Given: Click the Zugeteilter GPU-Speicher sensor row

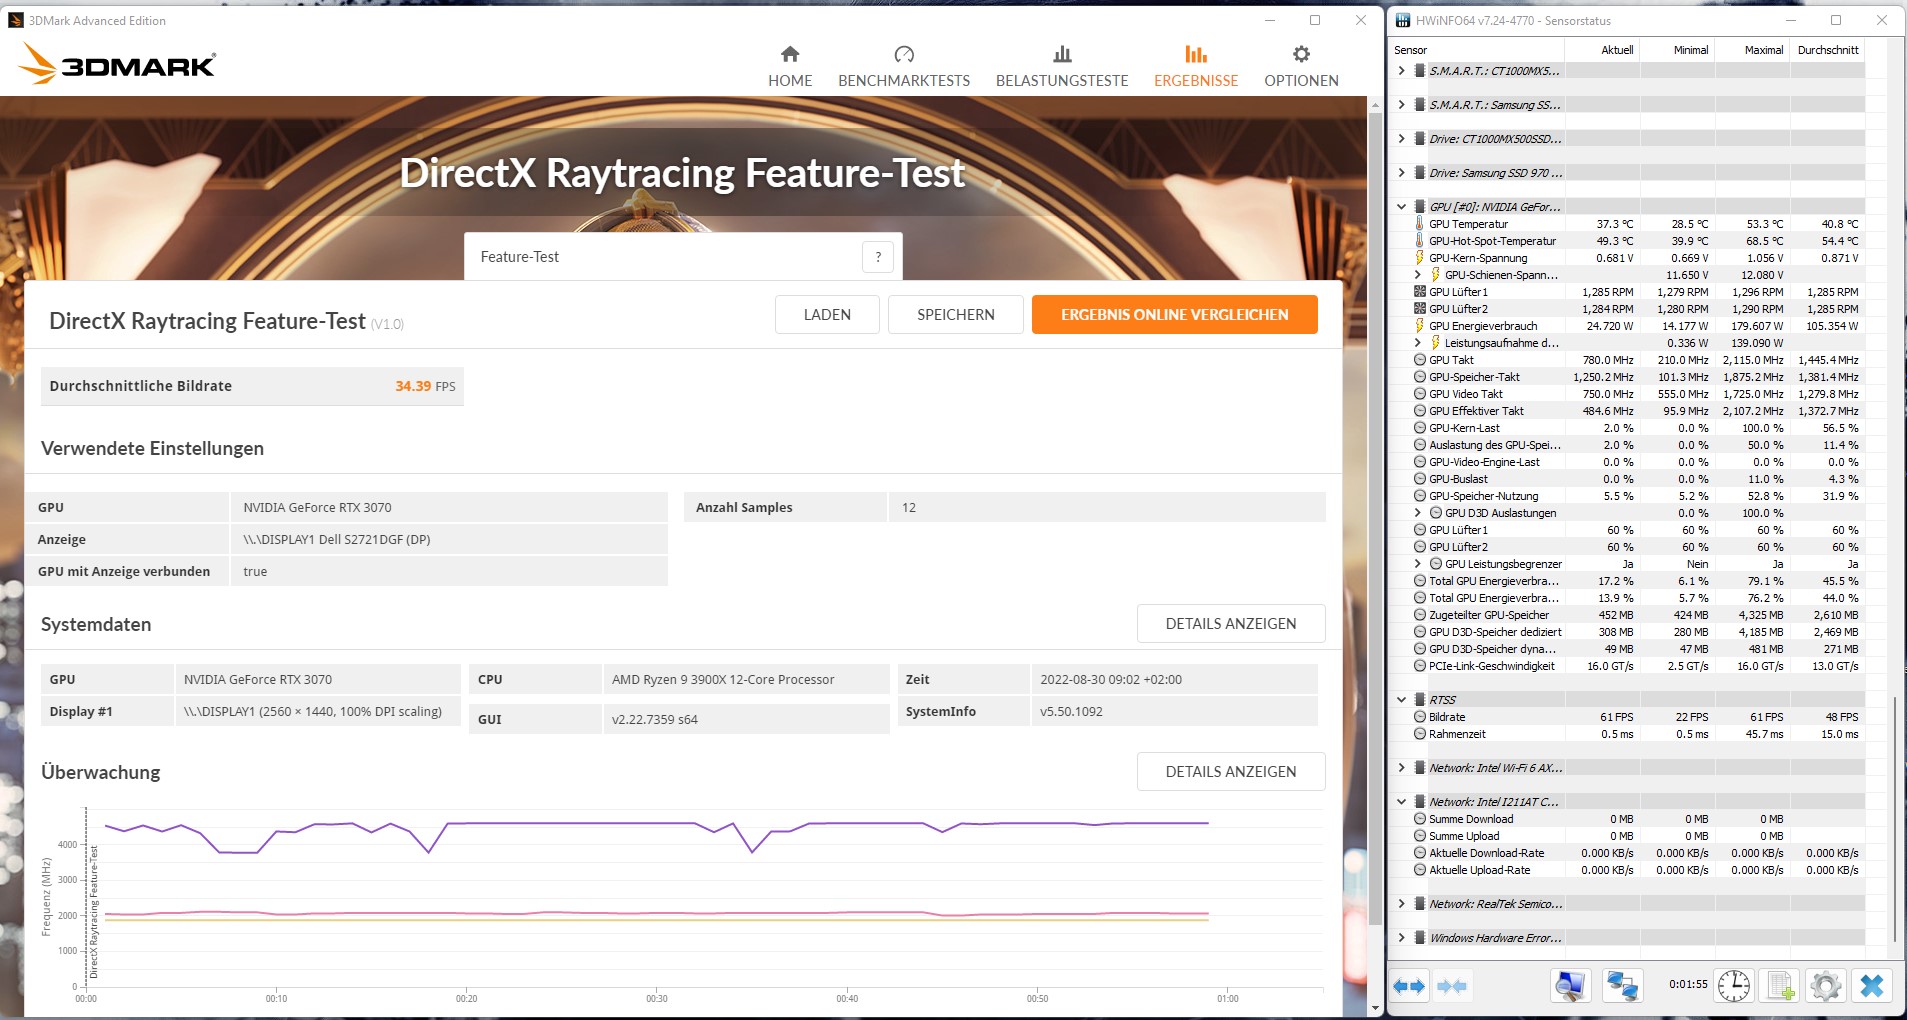Looking at the screenshot, I should [1628, 615].
